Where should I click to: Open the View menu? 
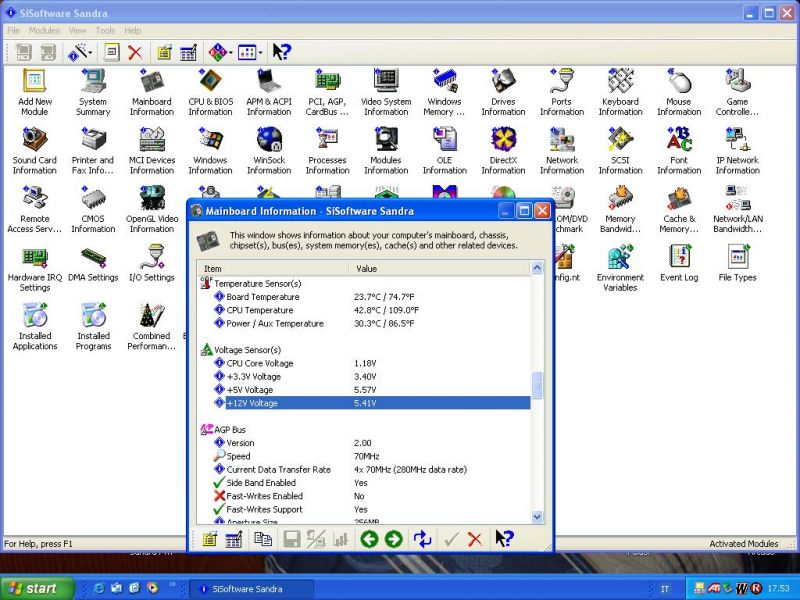[78, 31]
